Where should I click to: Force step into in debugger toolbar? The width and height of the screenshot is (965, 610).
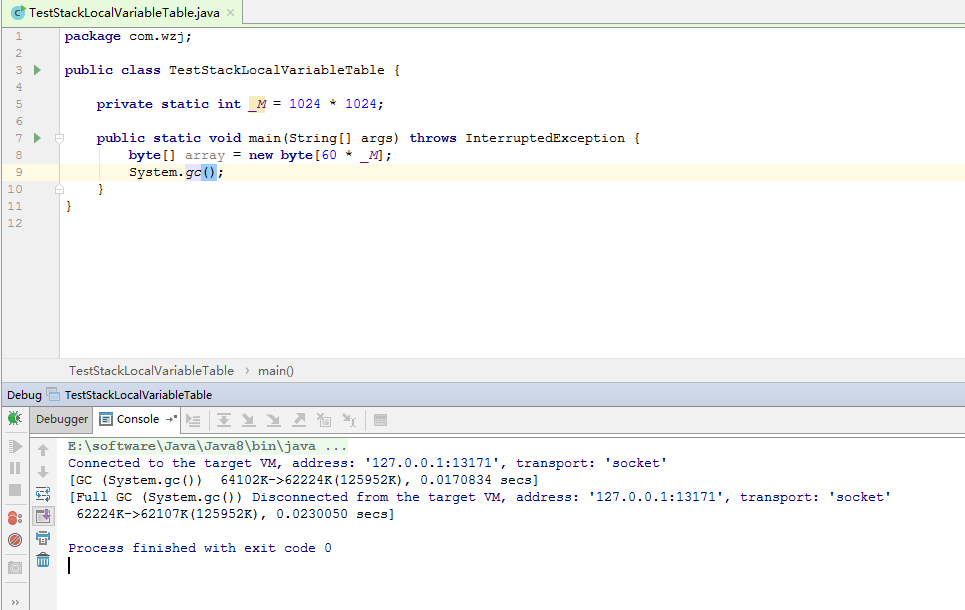(273, 420)
